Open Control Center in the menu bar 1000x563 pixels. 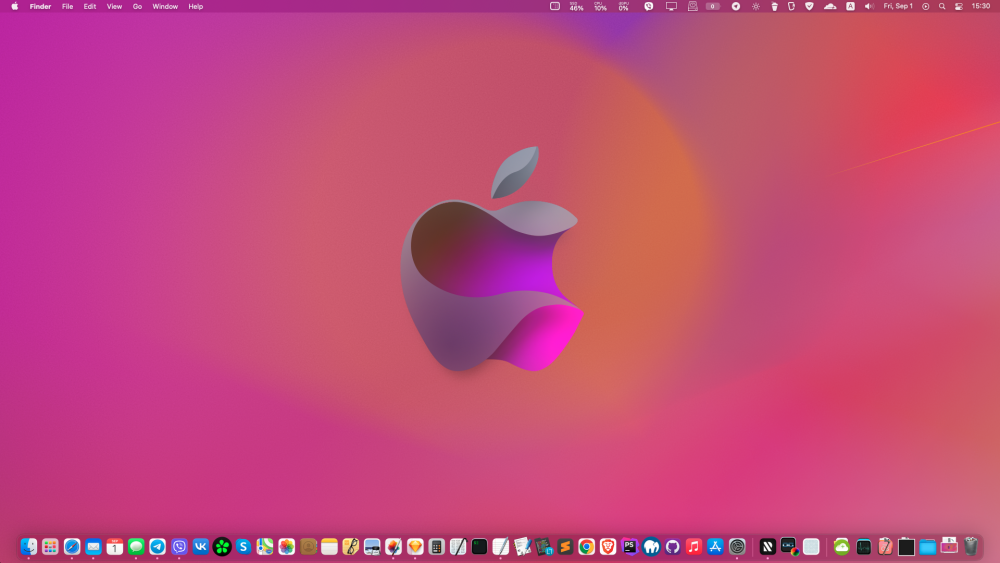pos(959,6)
